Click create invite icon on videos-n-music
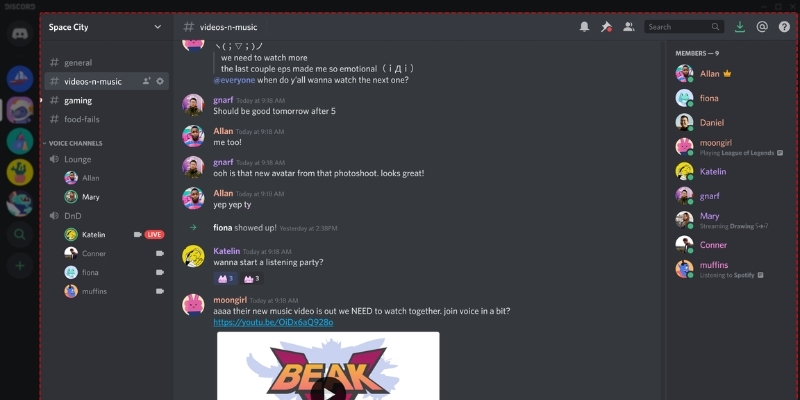This screenshot has width=800, height=400. pyautogui.click(x=146, y=81)
